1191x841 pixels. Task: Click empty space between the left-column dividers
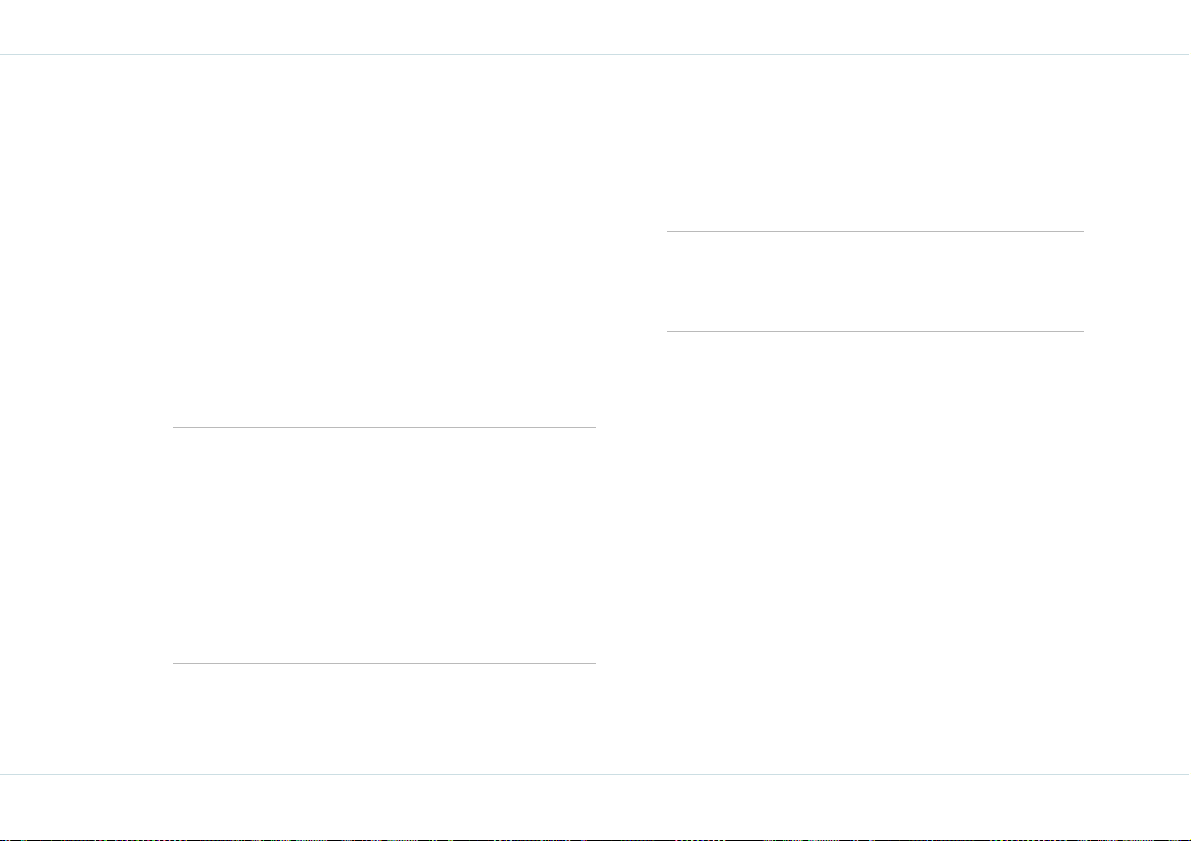384,545
